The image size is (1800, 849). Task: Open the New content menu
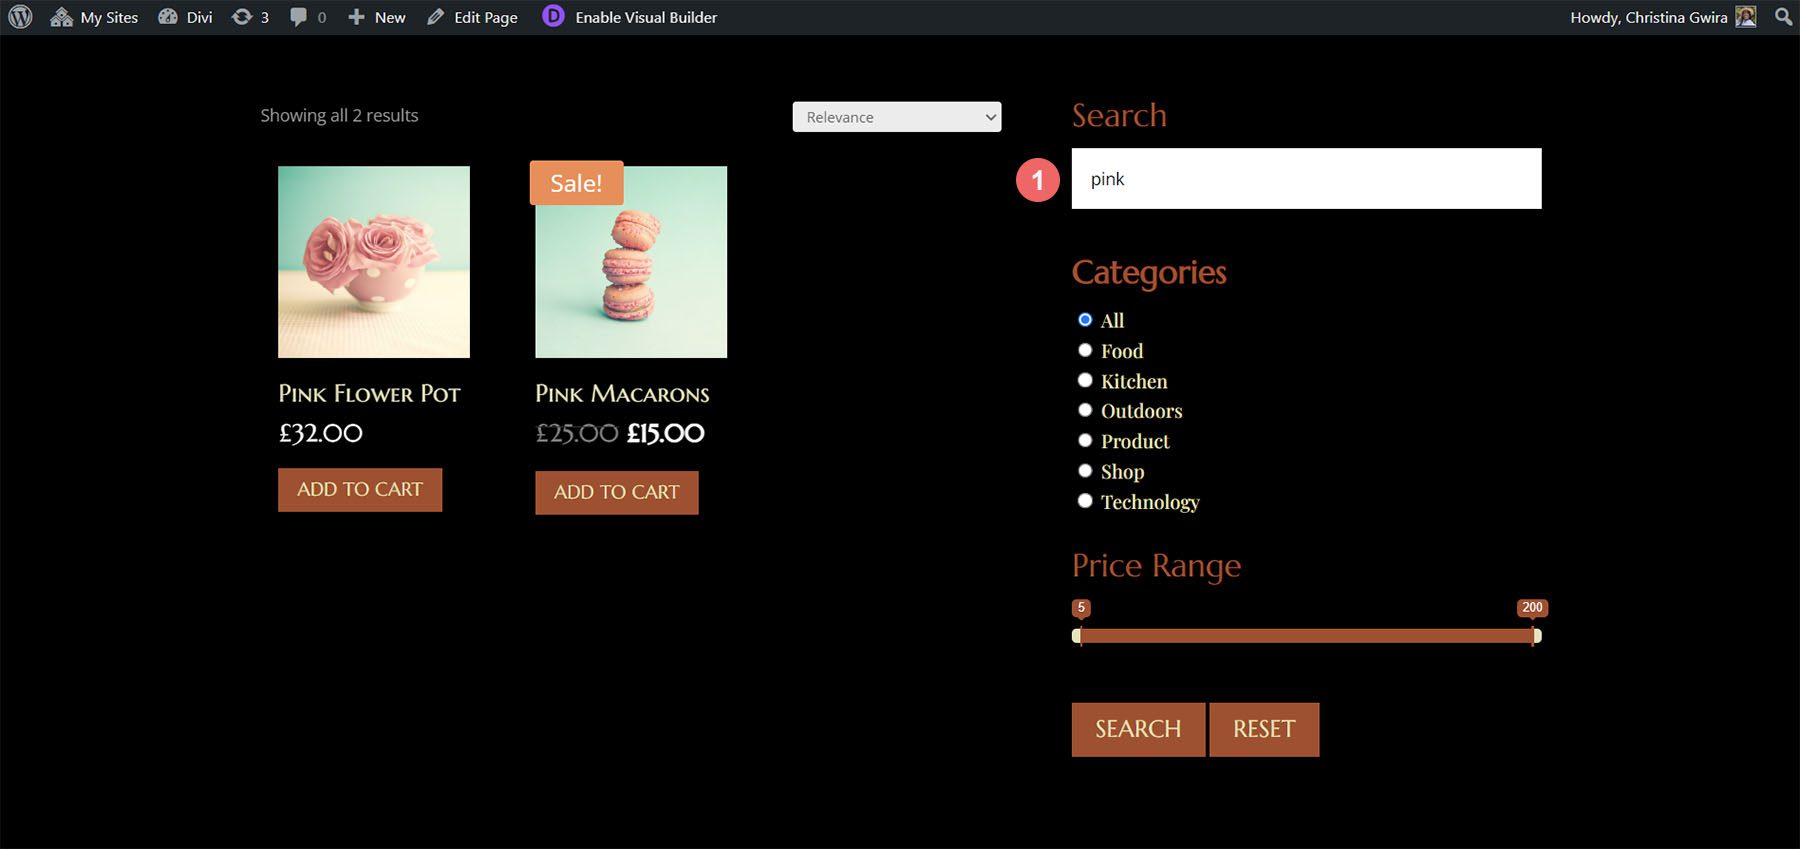point(376,17)
